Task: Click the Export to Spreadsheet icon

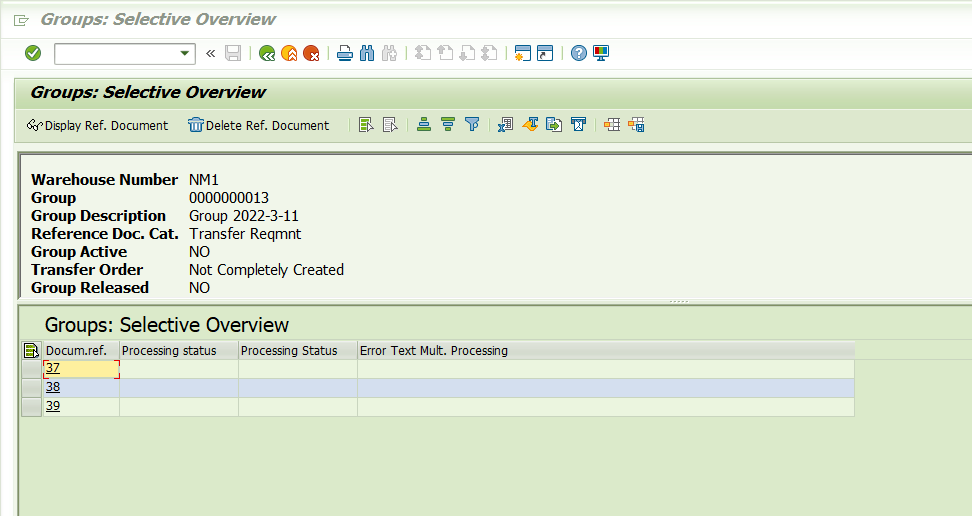Action: (505, 125)
